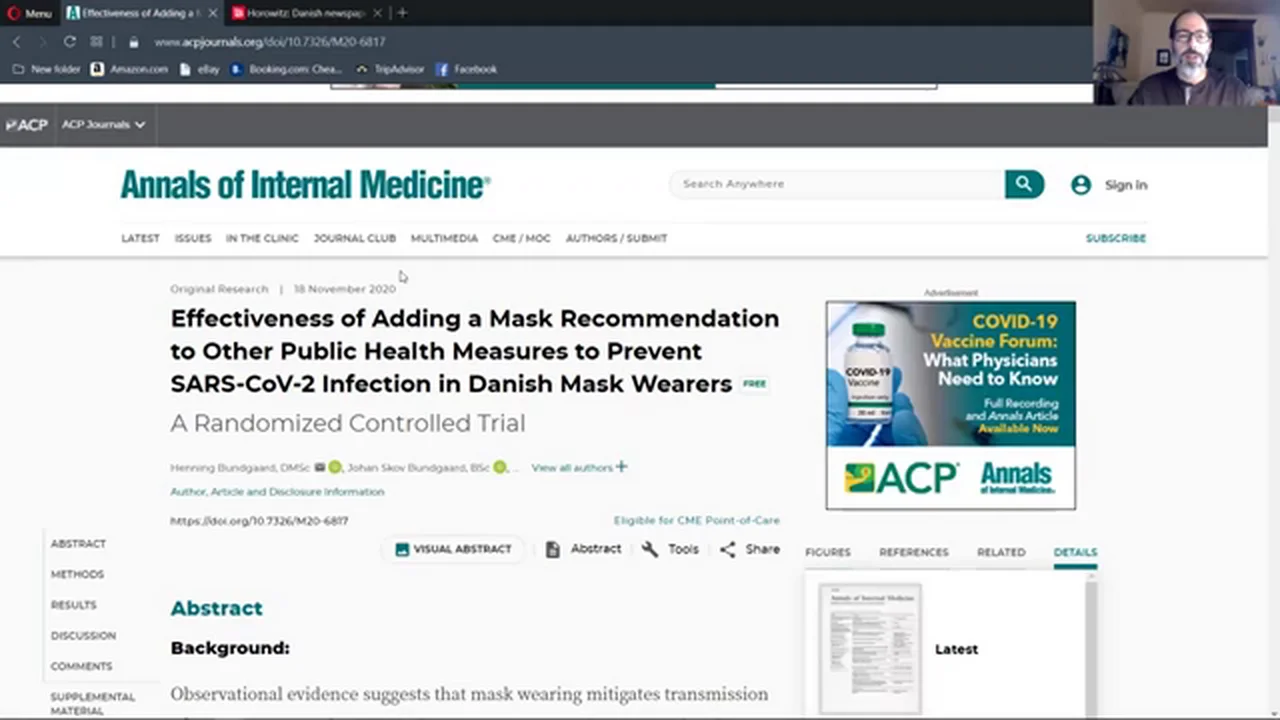This screenshot has width=1280, height=720.
Task: Click the Share icon
Action: pyautogui.click(x=728, y=549)
